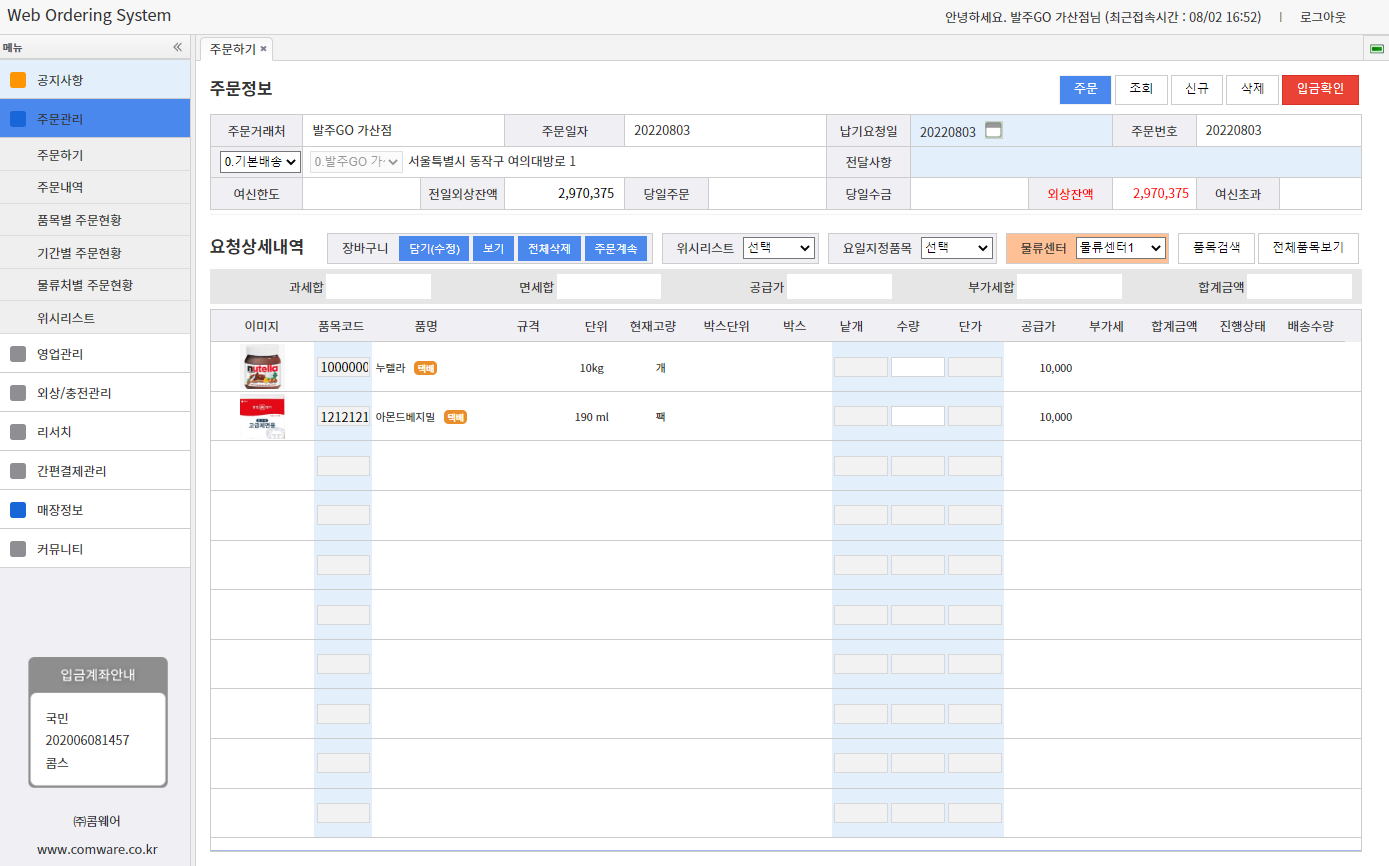
Task: Click the 품명 column header
Action: pyautogui.click(x=427, y=326)
